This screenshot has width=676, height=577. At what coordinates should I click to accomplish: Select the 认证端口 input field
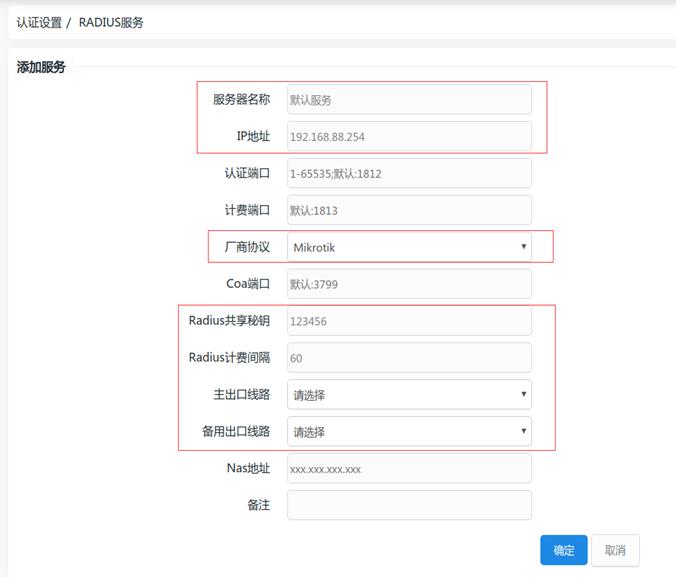tap(409, 173)
